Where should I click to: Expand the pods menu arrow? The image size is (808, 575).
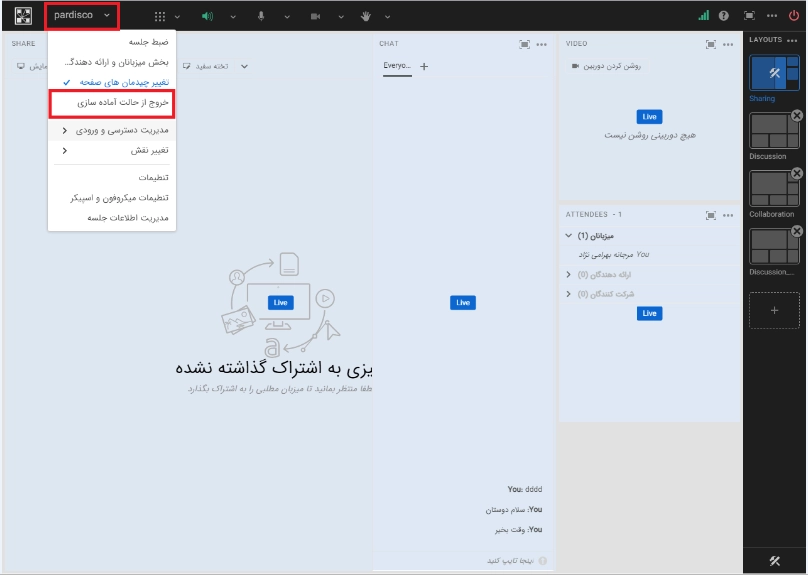coord(177,16)
